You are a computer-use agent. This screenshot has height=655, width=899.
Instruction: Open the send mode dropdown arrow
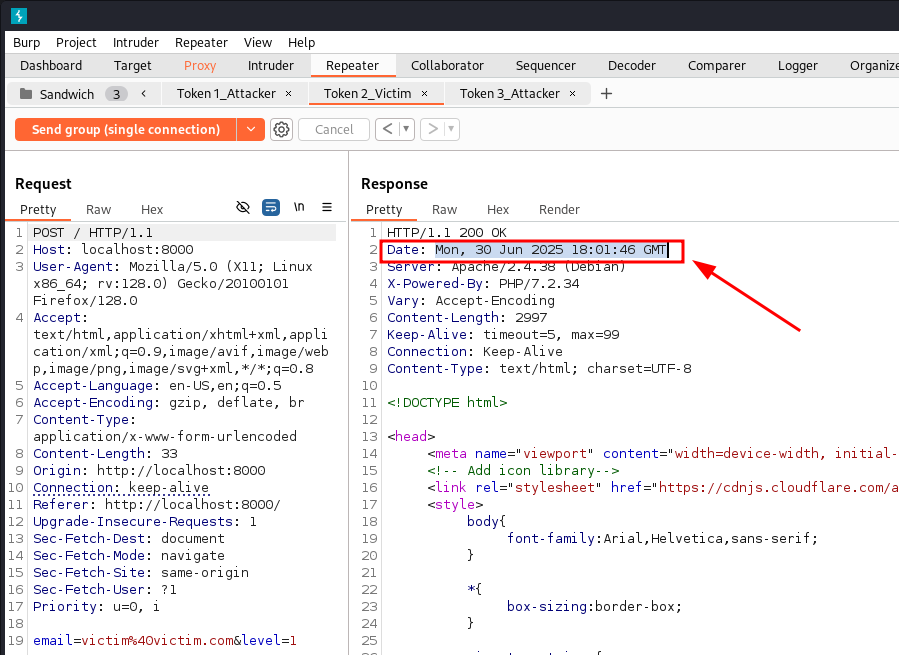[251, 130]
